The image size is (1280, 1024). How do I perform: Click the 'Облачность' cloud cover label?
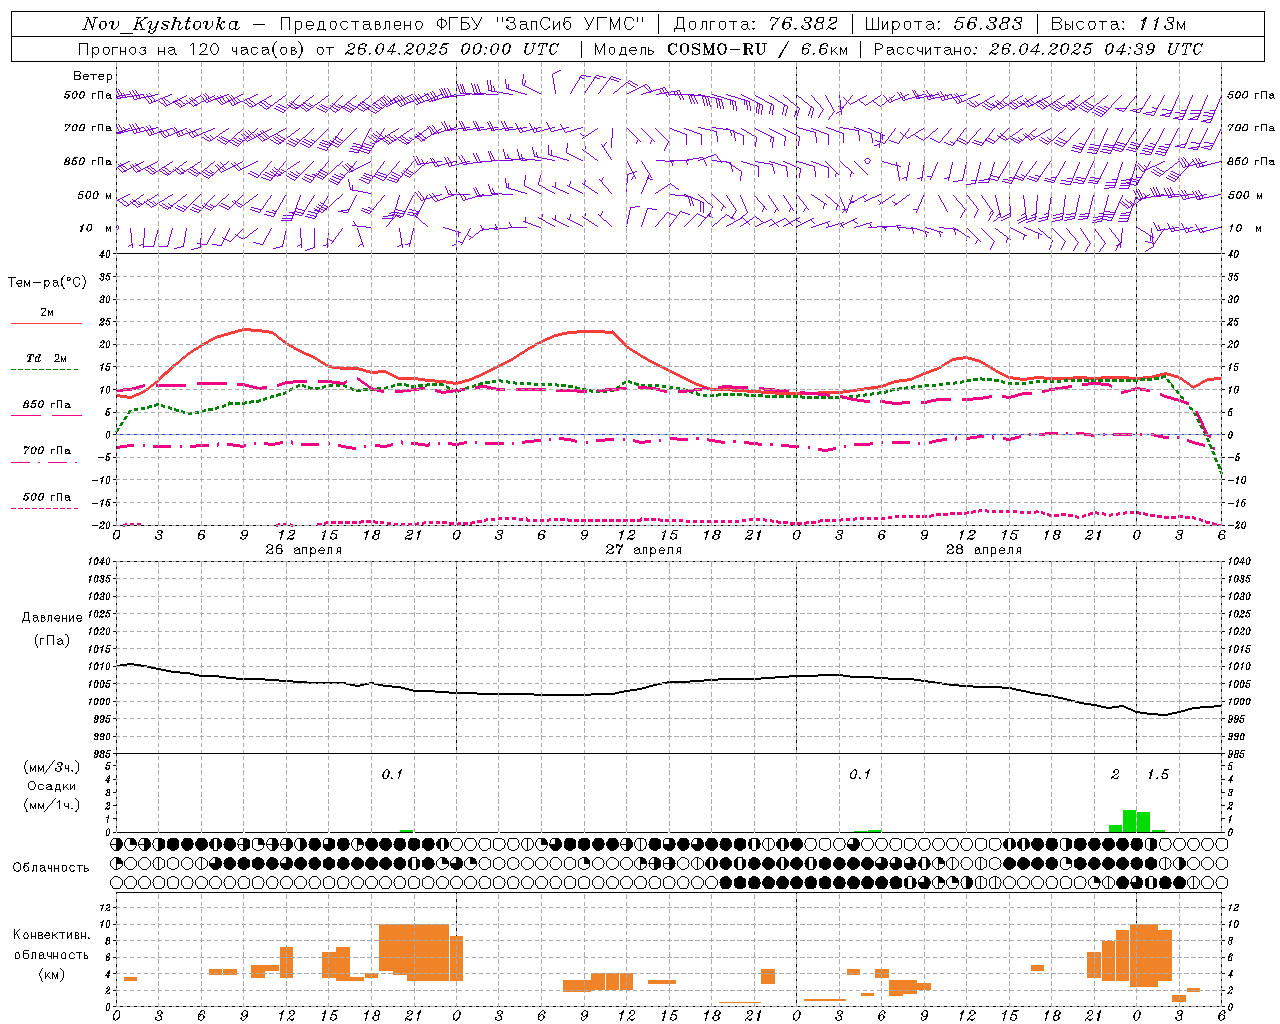[x=51, y=867]
